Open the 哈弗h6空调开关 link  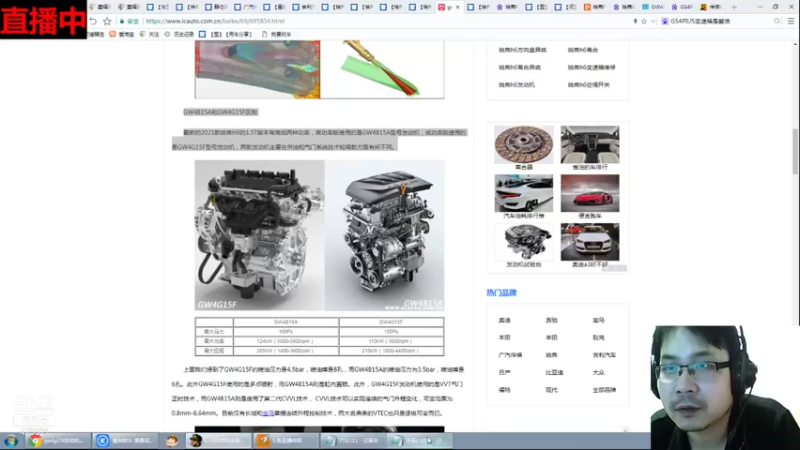[588, 85]
